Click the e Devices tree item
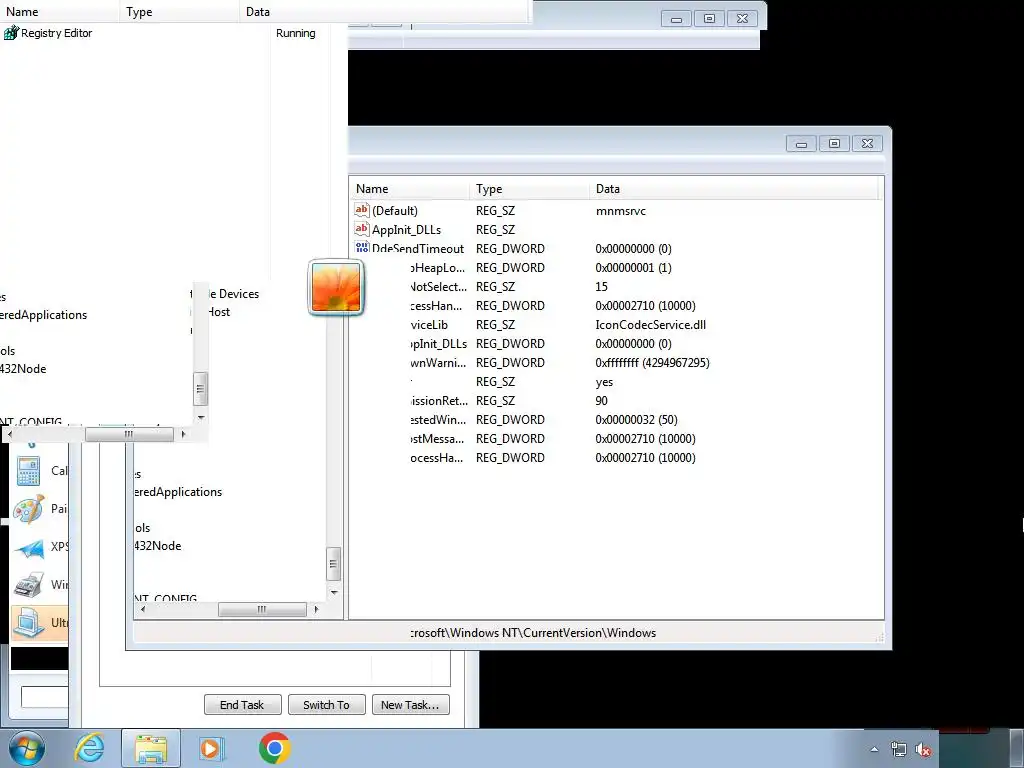The width and height of the screenshot is (1024, 768). coord(233,294)
